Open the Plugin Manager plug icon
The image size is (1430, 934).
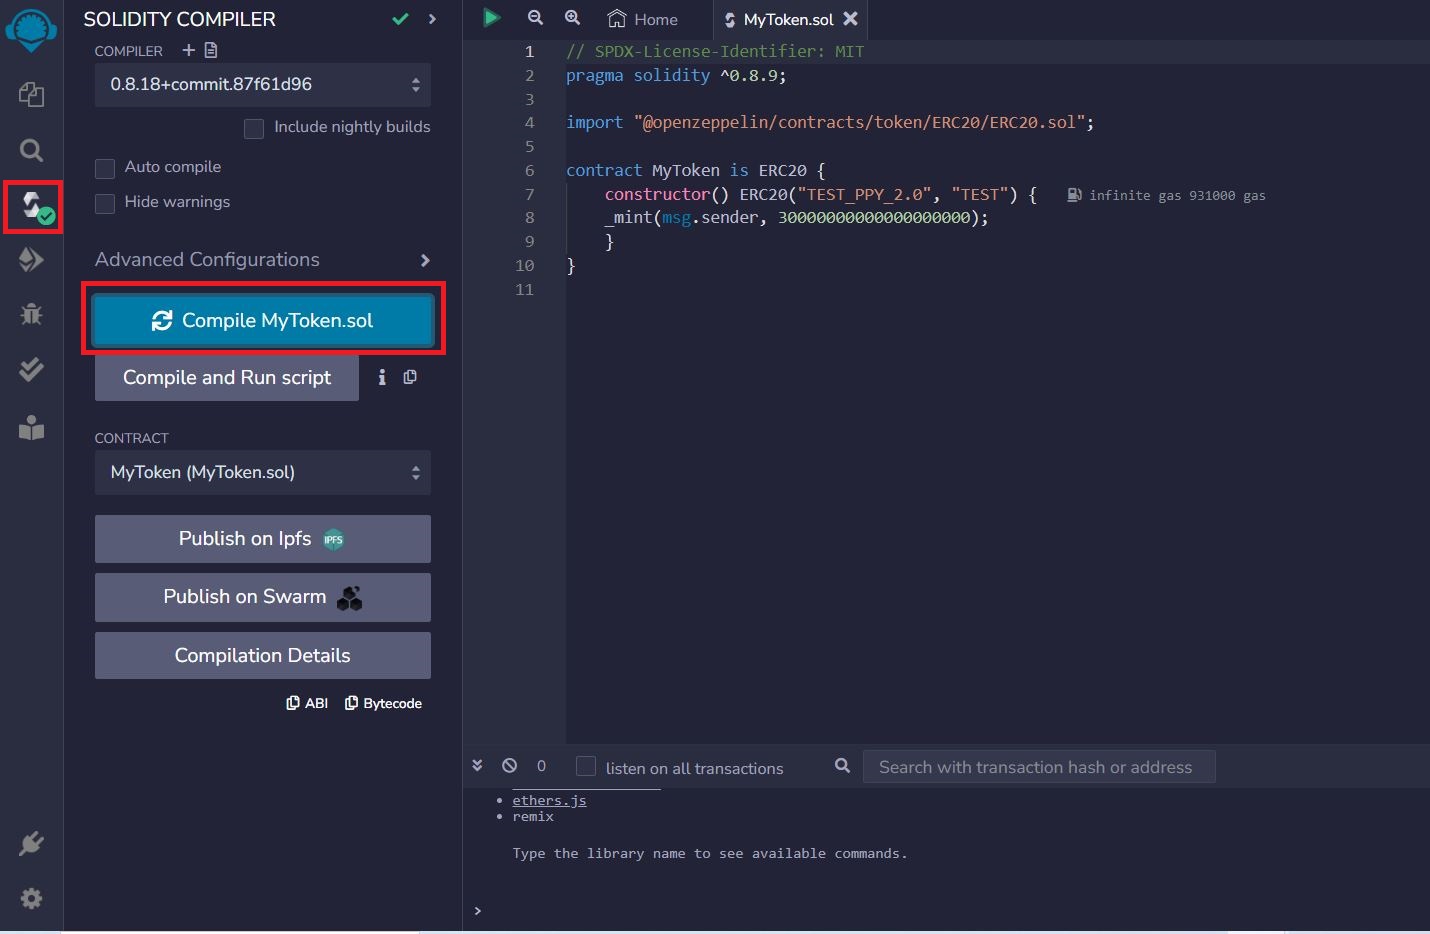tap(31, 844)
